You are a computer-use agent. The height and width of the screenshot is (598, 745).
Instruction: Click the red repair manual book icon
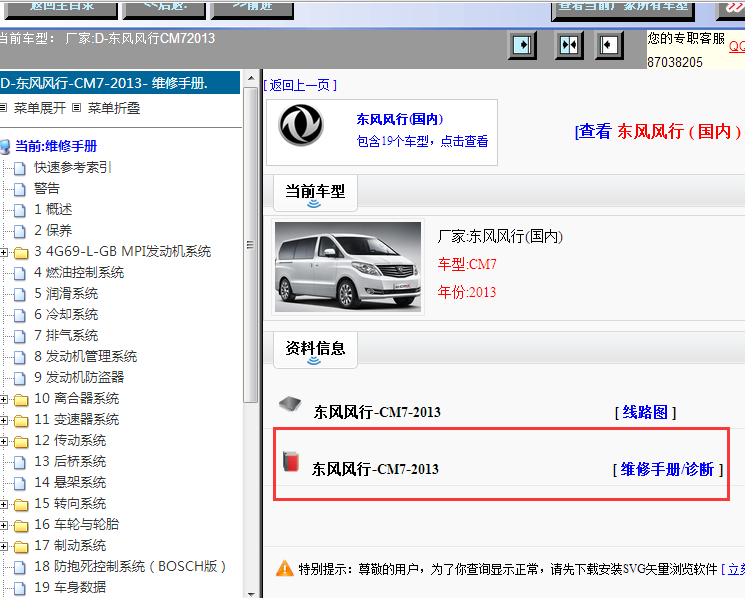(x=291, y=461)
